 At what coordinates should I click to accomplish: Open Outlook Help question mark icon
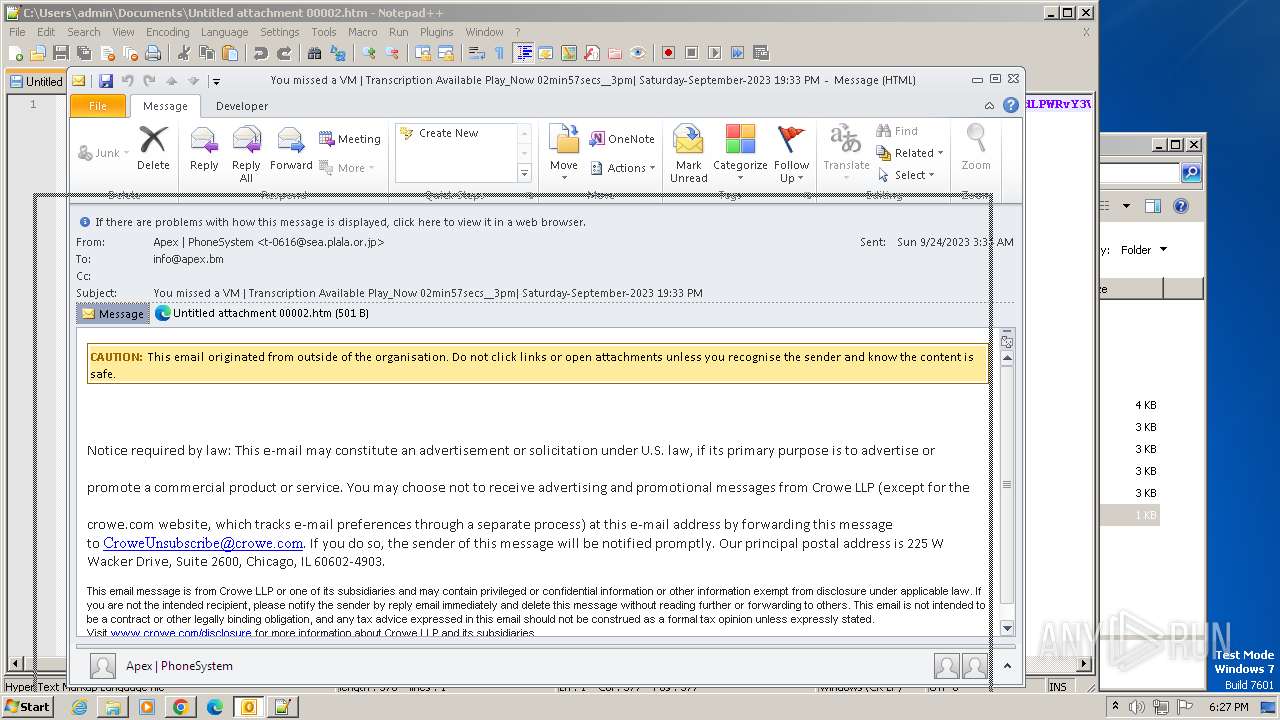pyautogui.click(x=1011, y=105)
